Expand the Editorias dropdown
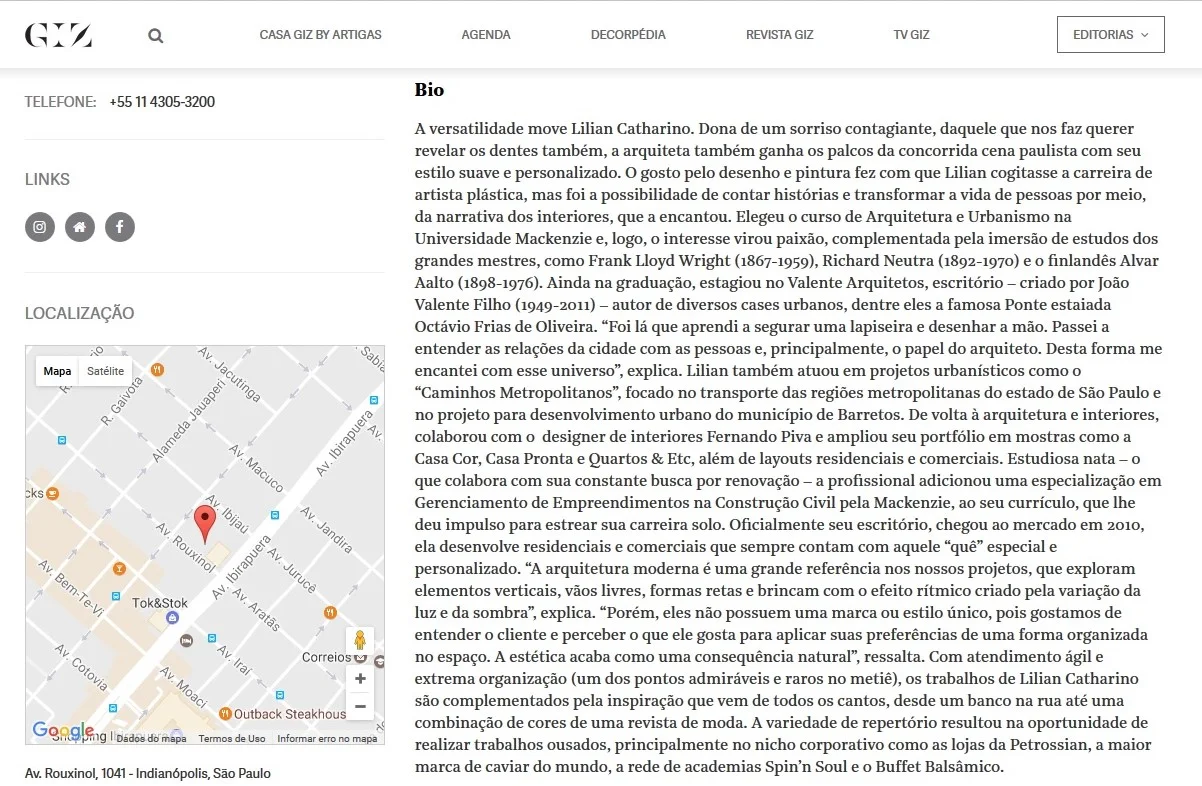The image size is (1202, 786). [1110, 35]
